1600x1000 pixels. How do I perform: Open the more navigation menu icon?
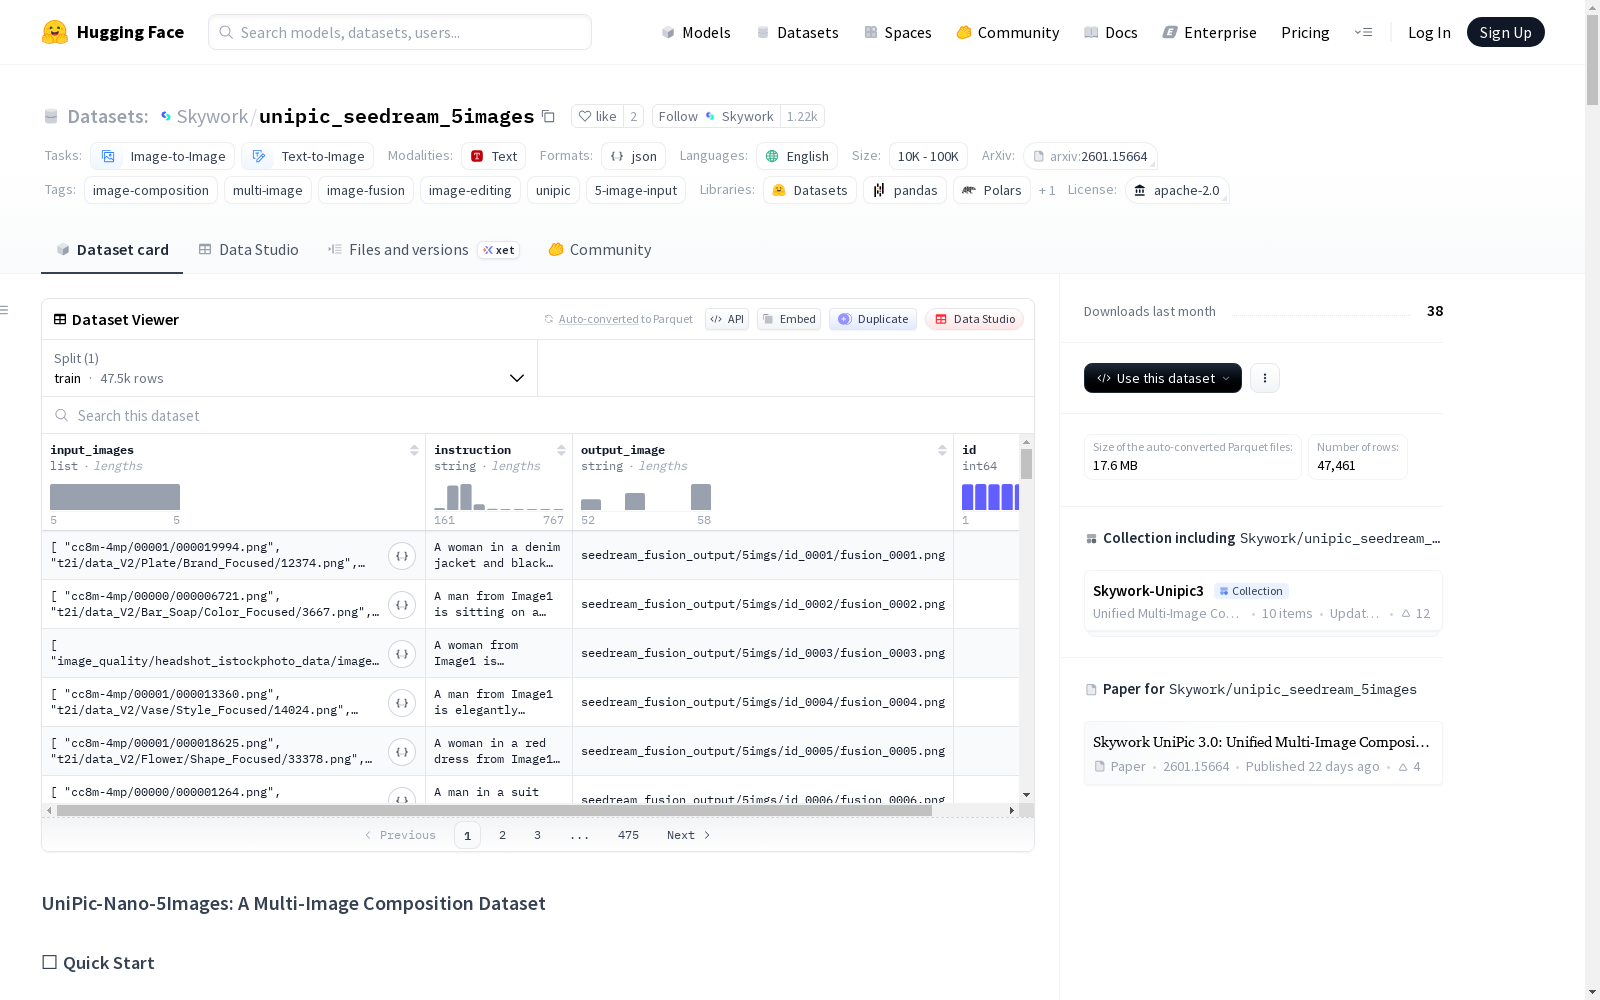pos(1363,32)
